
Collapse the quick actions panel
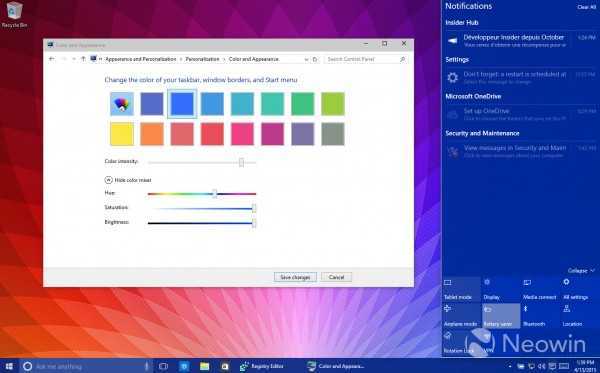click(x=581, y=270)
